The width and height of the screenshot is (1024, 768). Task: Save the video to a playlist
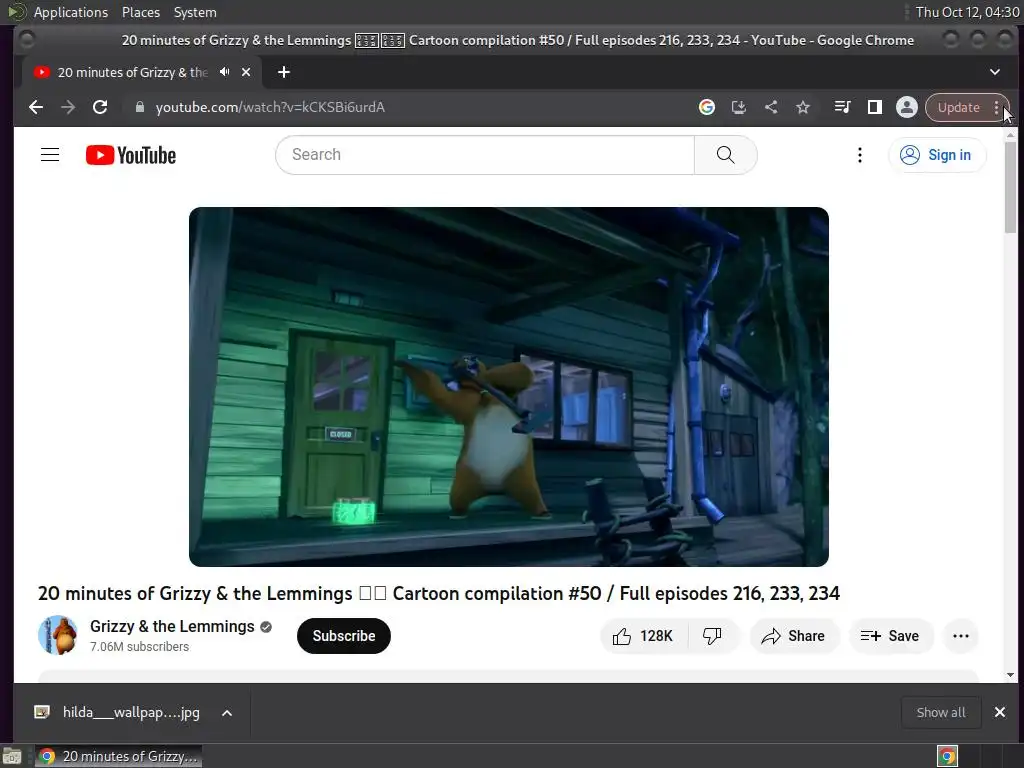click(891, 636)
